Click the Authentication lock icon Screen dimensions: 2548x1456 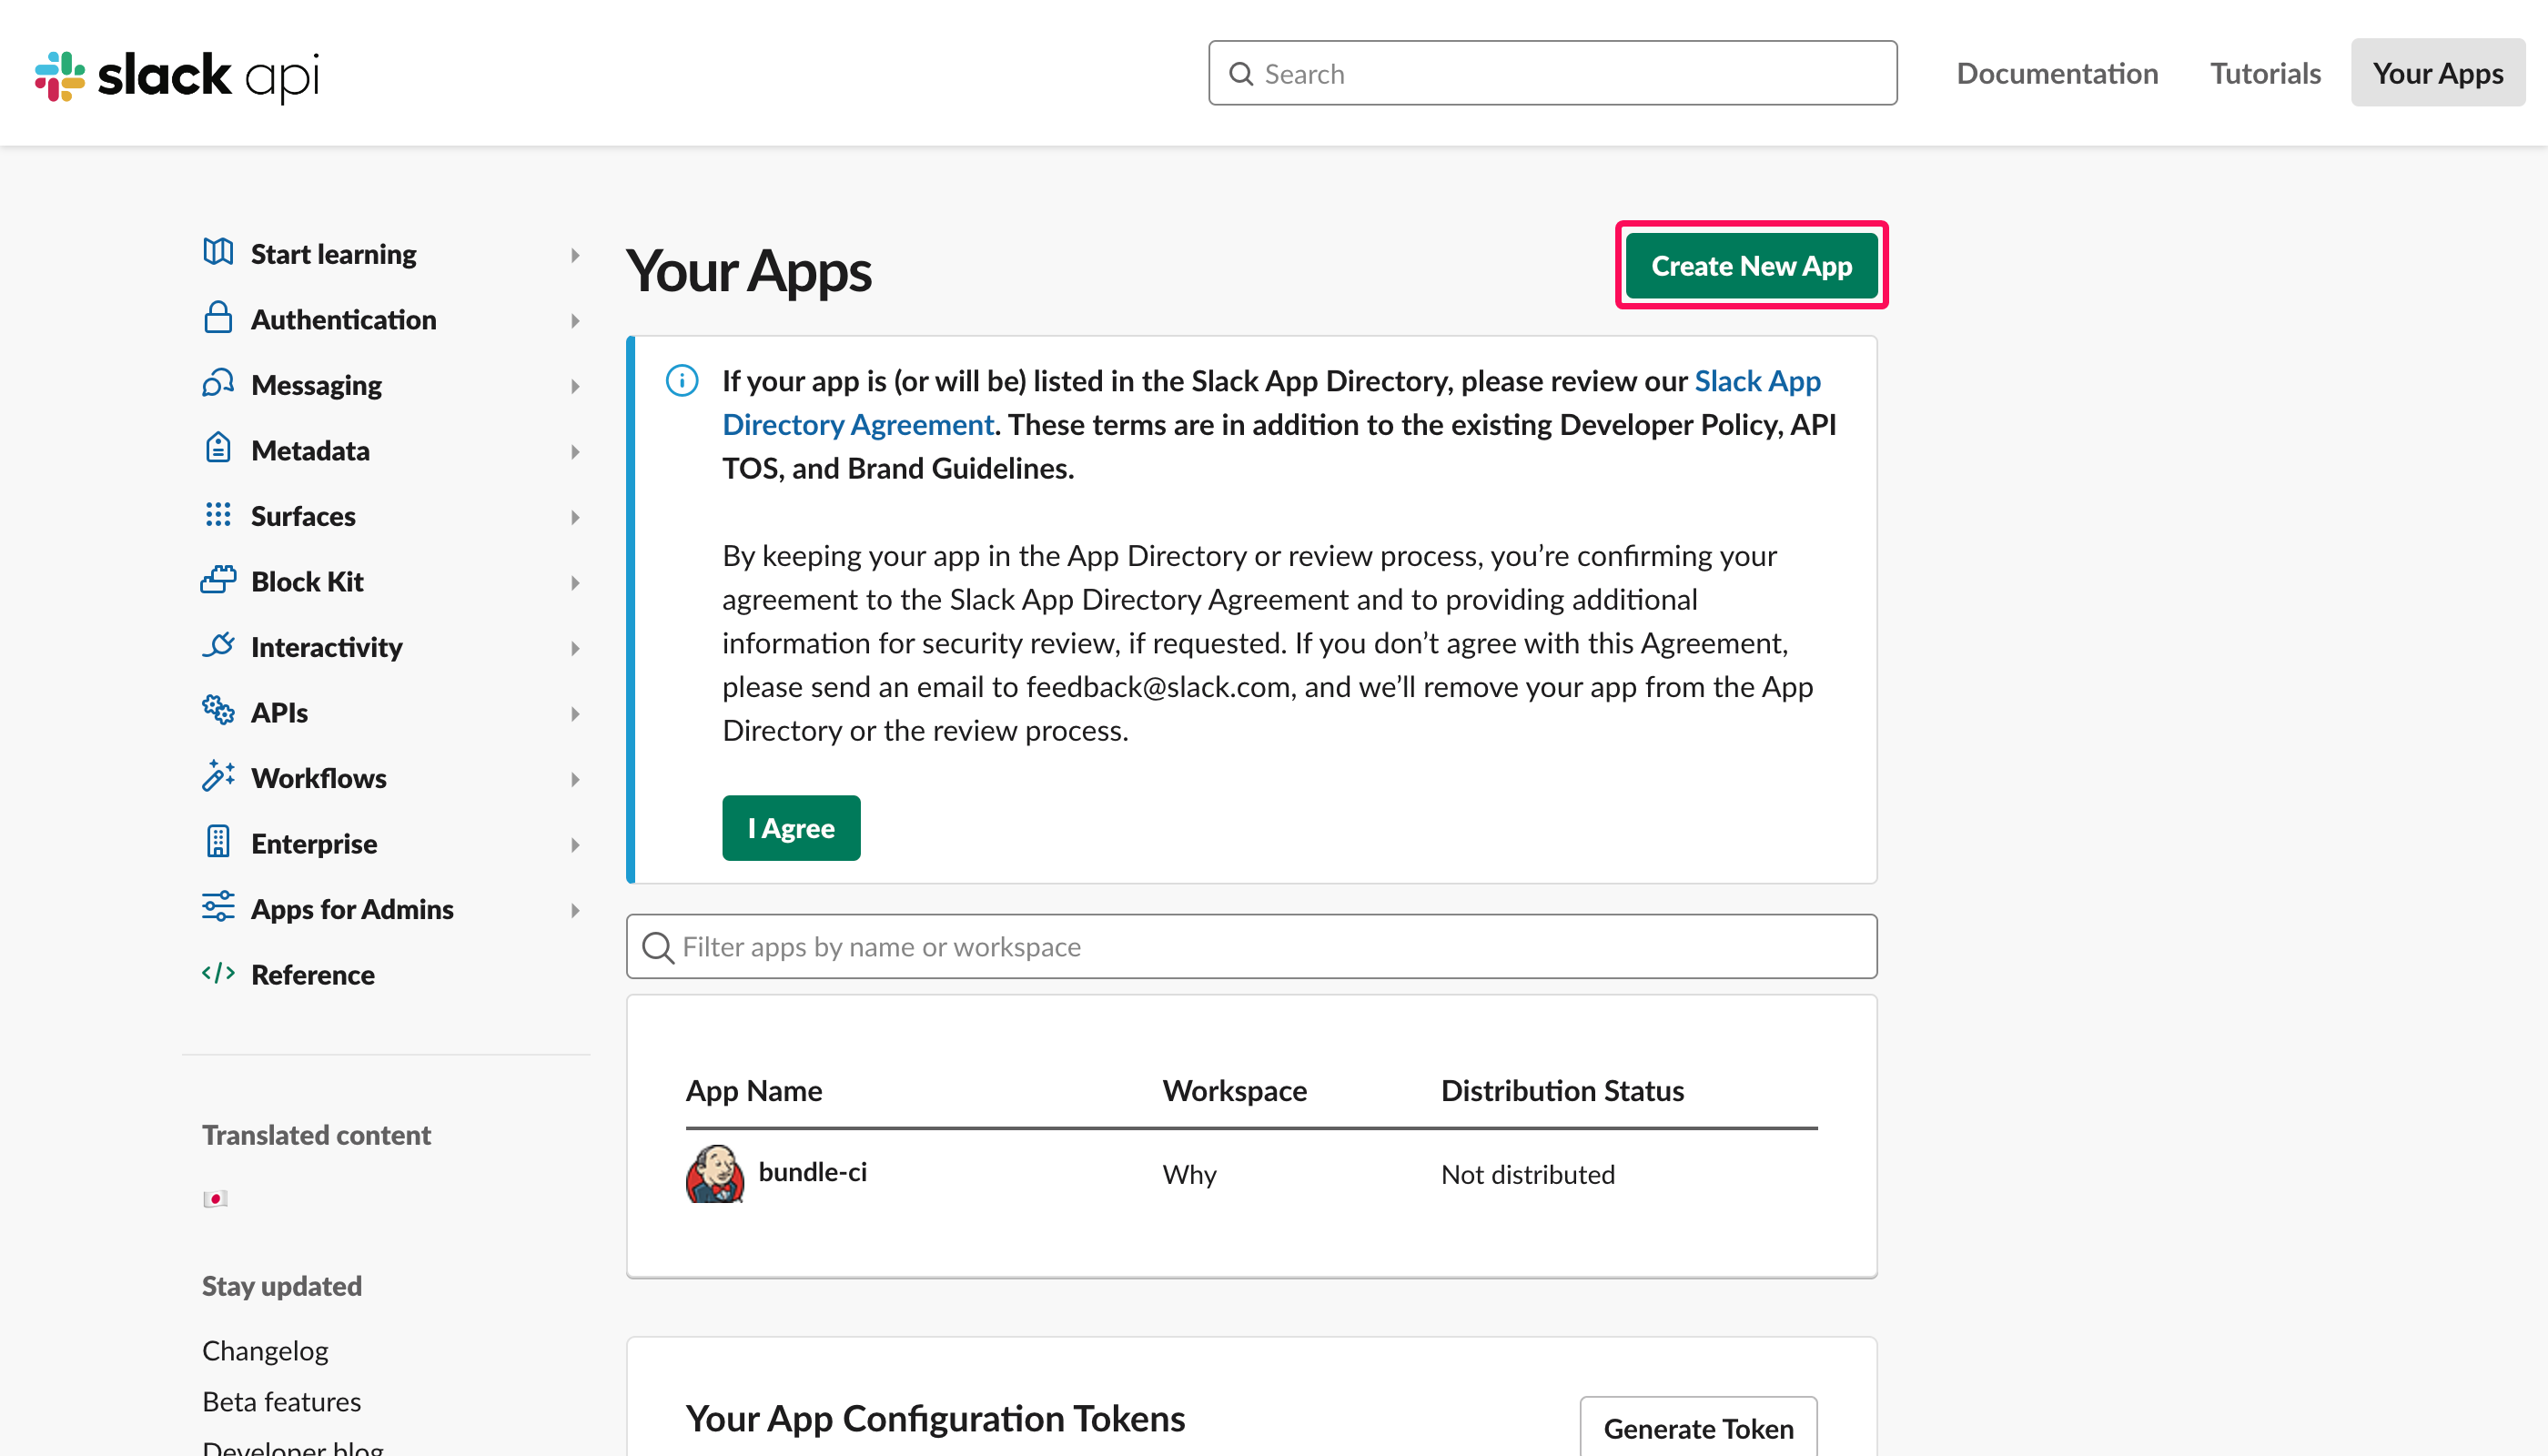(x=218, y=318)
